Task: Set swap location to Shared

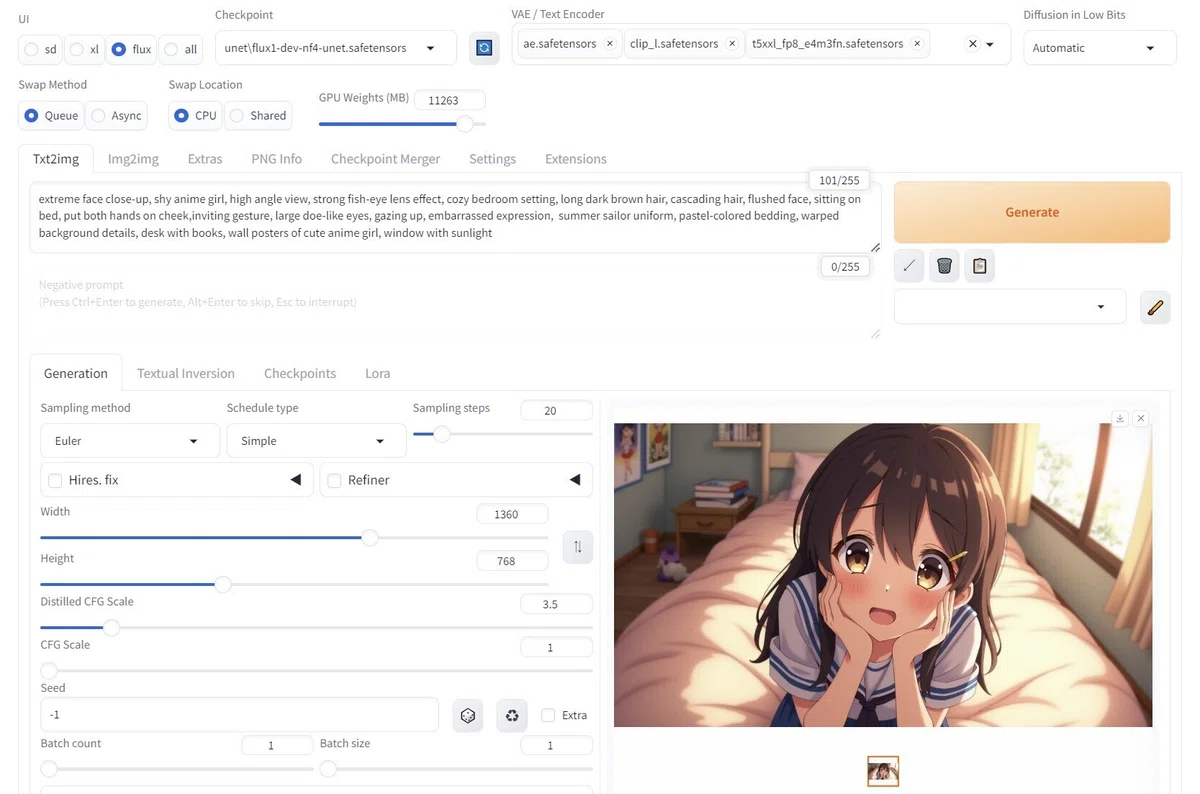Action: 258,116
